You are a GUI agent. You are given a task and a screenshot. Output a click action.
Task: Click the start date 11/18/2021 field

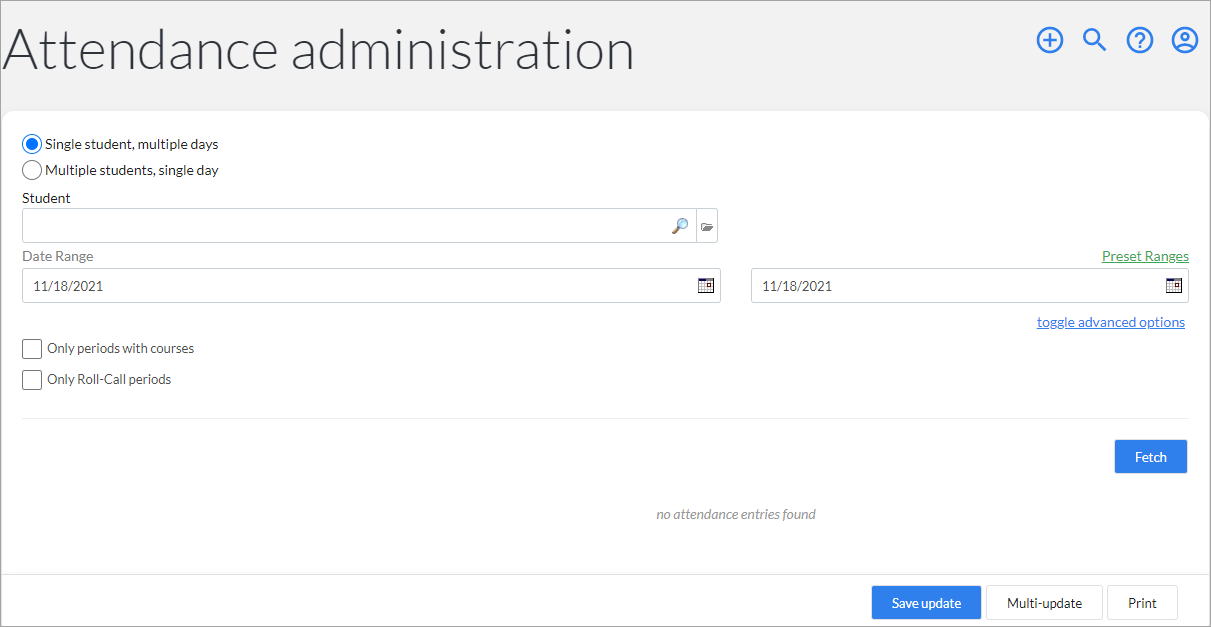[x=360, y=286]
